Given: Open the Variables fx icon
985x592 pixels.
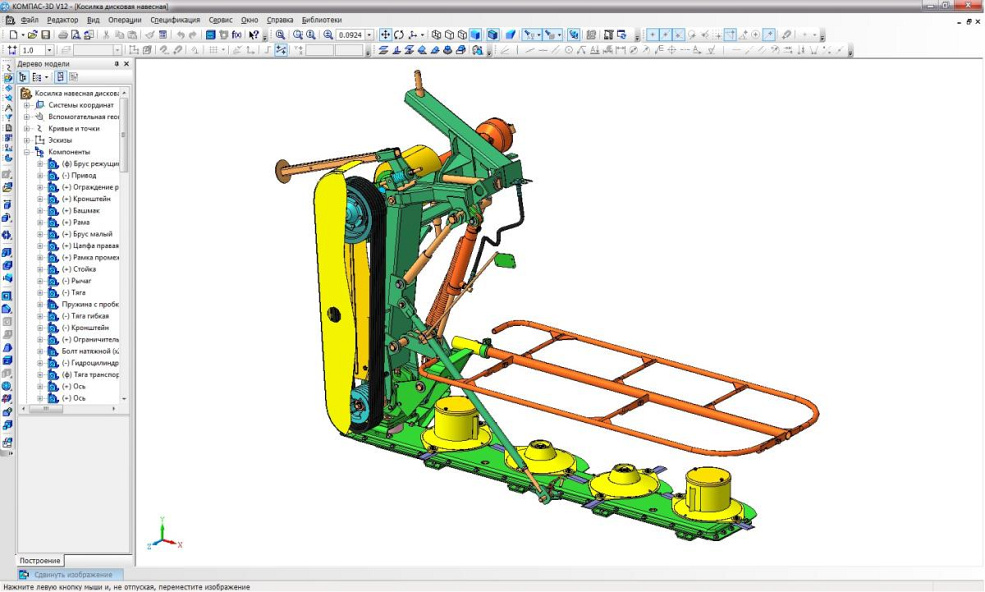Looking at the screenshot, I should 237,35.
